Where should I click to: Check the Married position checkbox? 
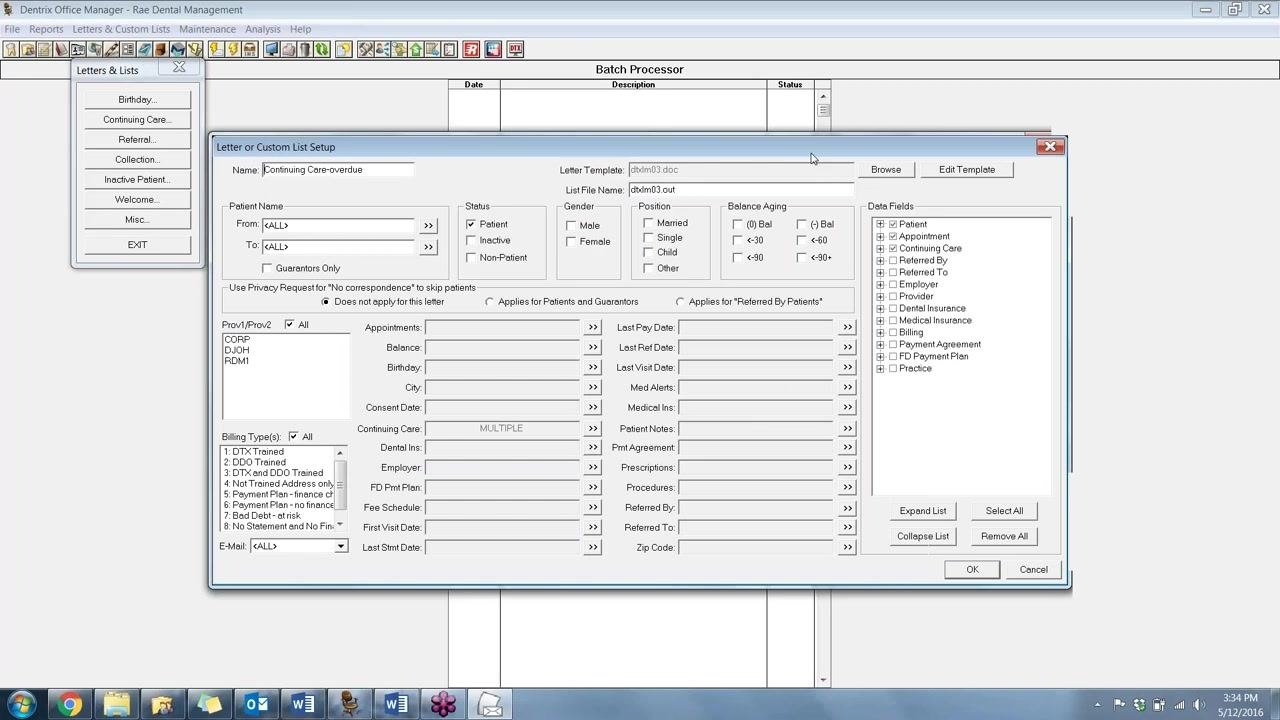648,223
